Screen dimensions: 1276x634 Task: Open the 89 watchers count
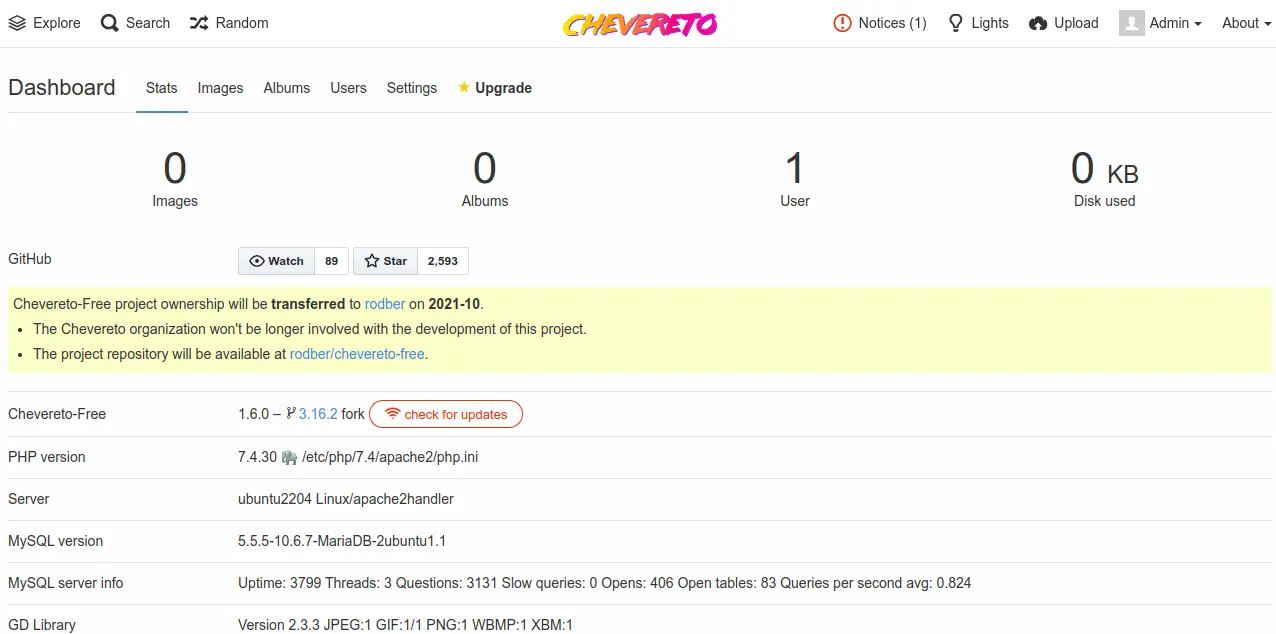332,261
